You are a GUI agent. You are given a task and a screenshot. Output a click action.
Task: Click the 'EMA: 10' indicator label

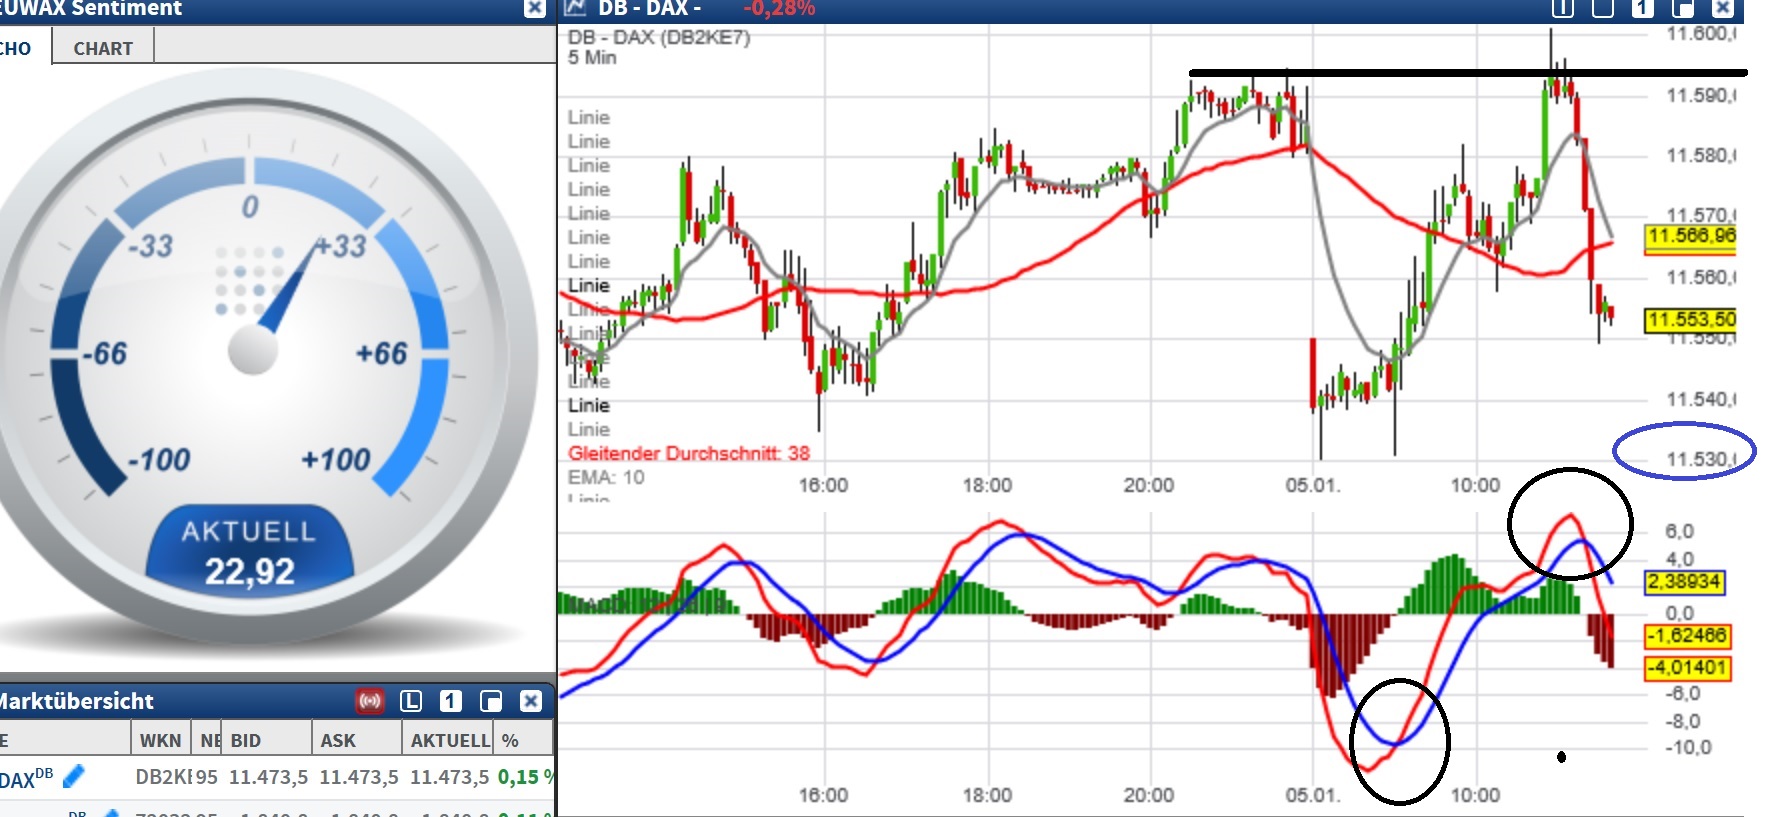[x=606, y=477]
